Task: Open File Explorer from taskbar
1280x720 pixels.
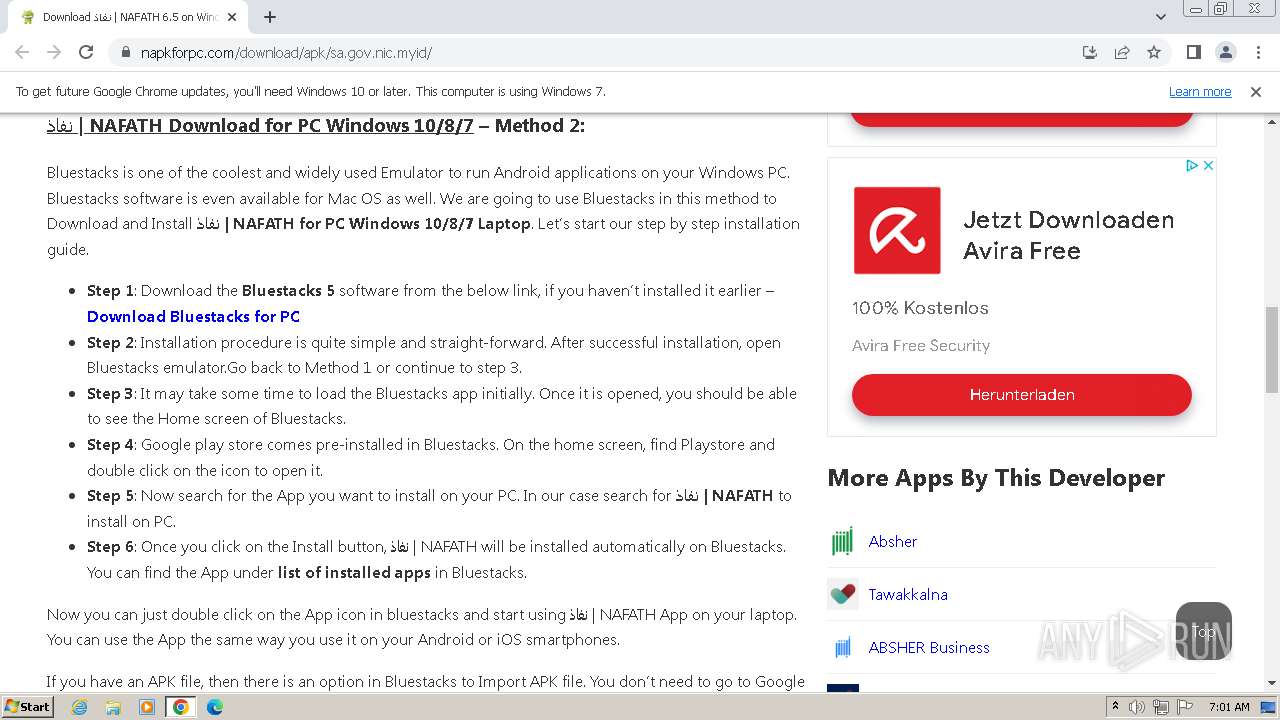Action: click(x=113, y=707)
